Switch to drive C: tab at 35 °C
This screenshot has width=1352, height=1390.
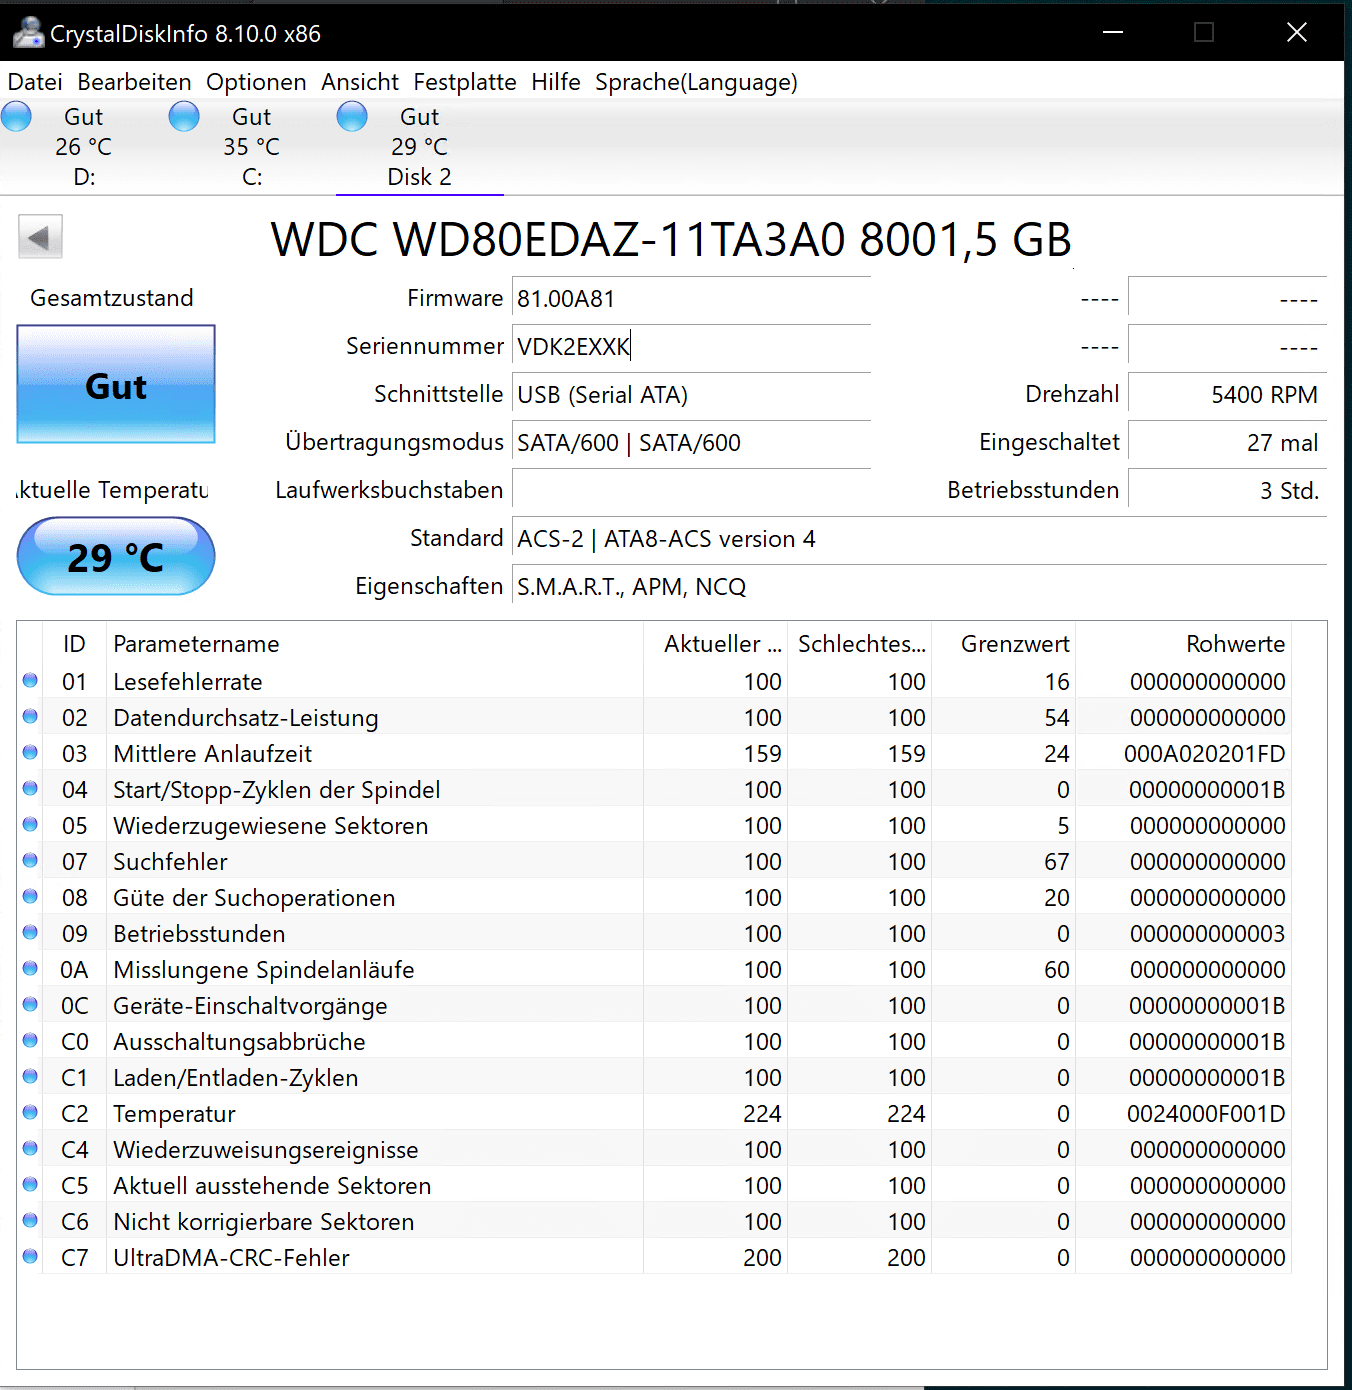(252, 147)
